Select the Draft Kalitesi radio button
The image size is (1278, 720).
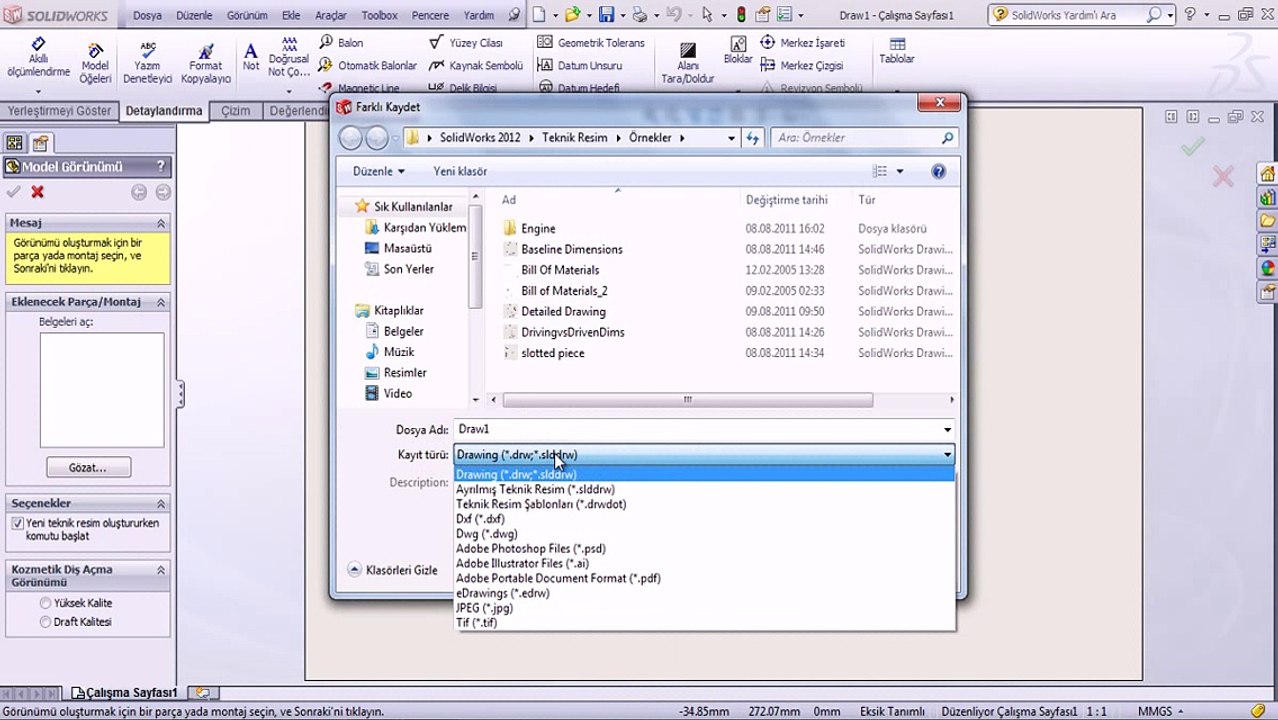coord(45,622)
